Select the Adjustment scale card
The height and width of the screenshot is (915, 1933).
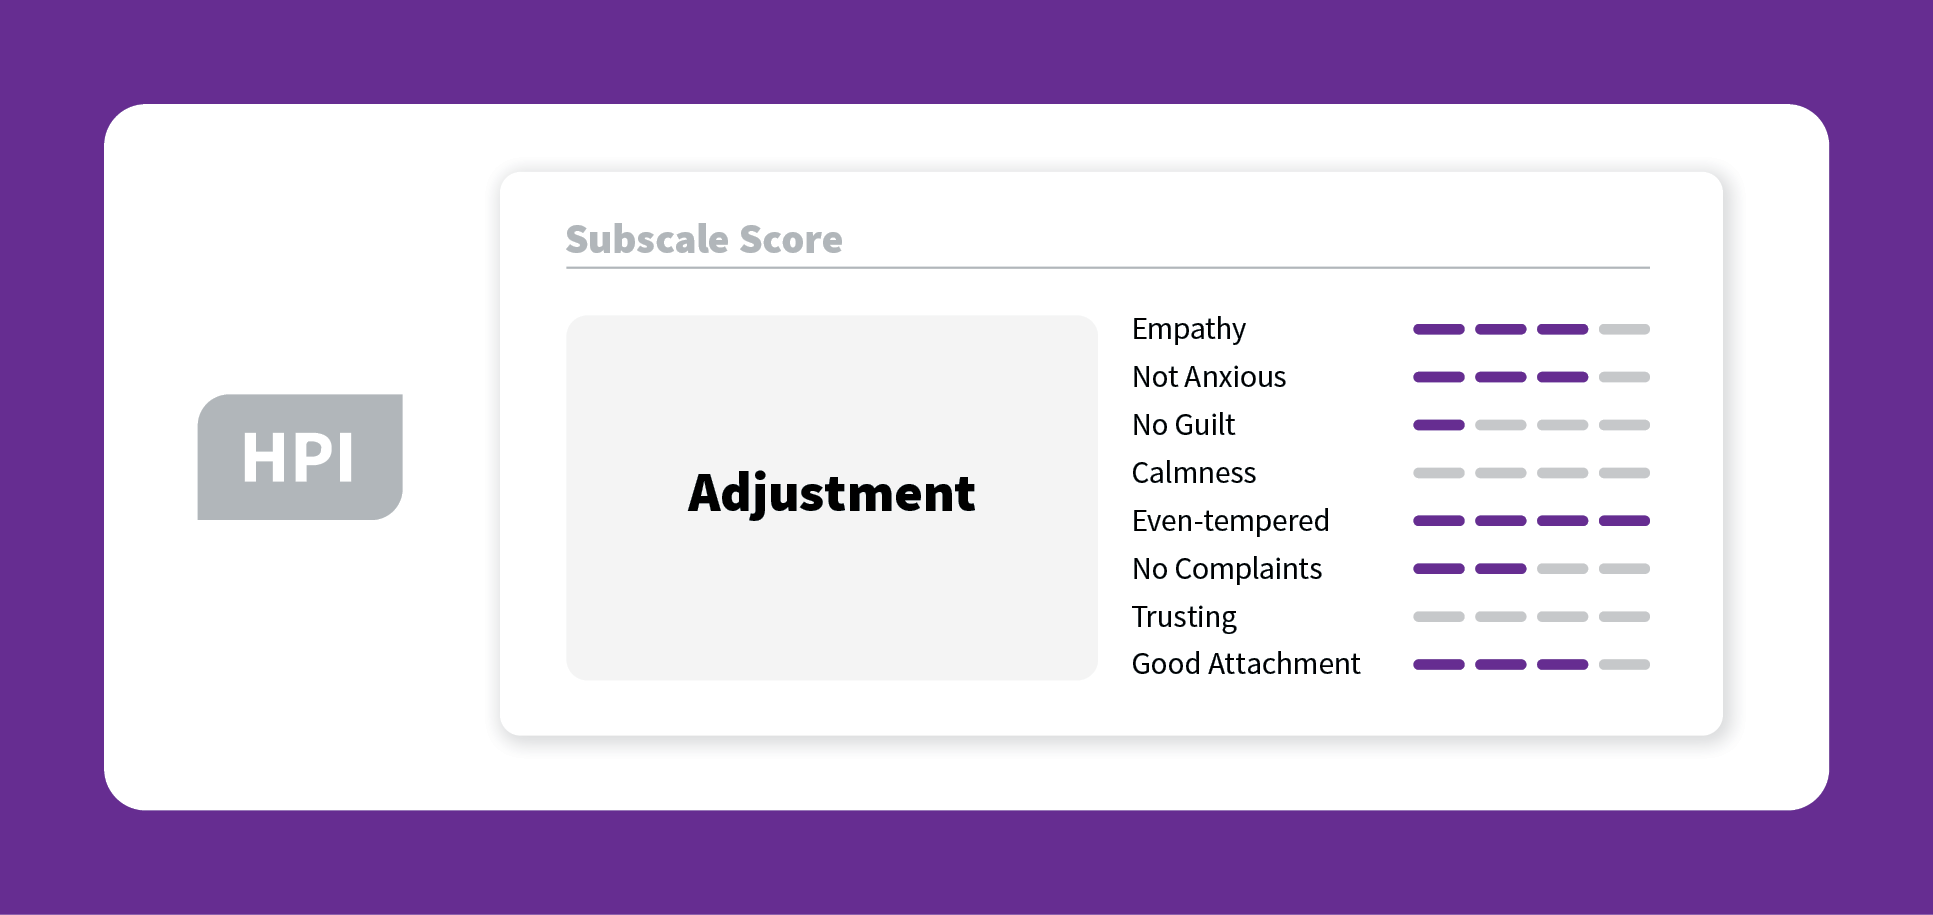click(832, 498)
